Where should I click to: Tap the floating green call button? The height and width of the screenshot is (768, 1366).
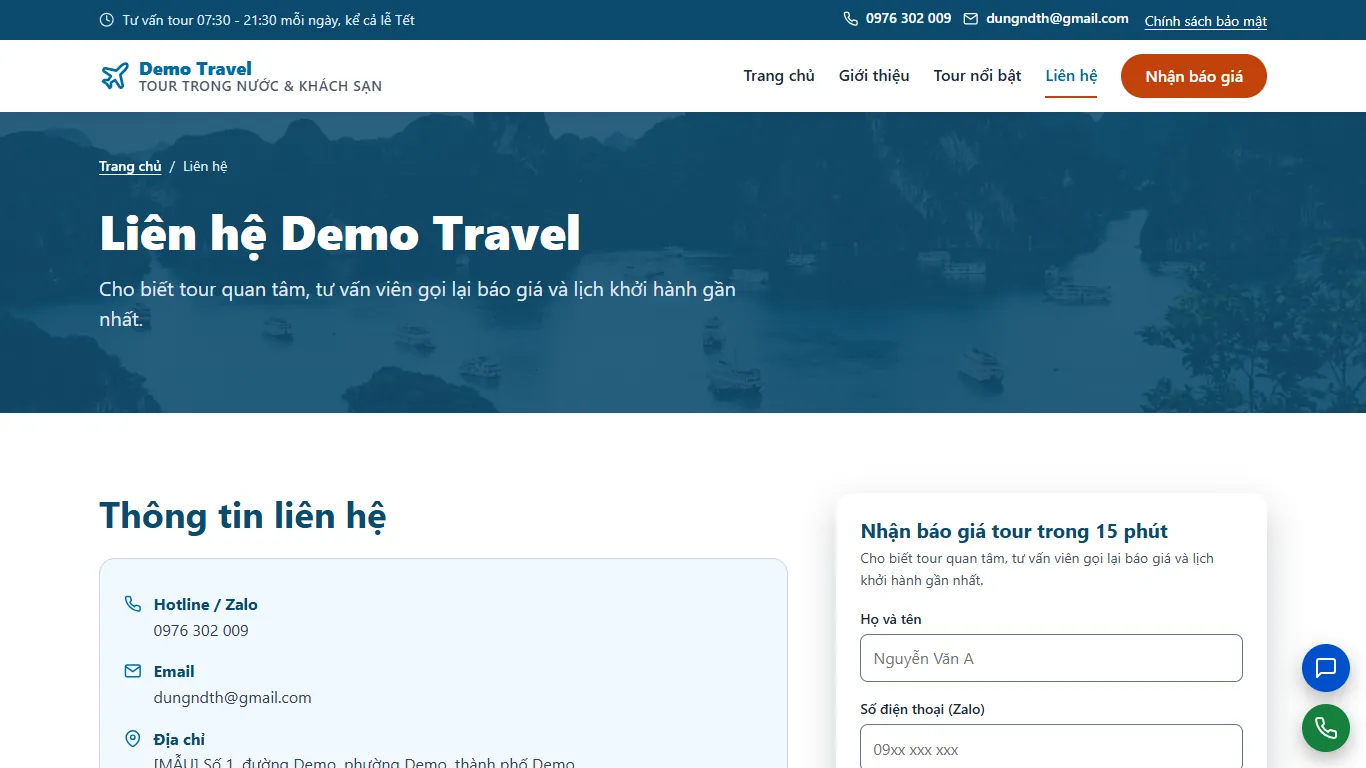(1326, 728)
